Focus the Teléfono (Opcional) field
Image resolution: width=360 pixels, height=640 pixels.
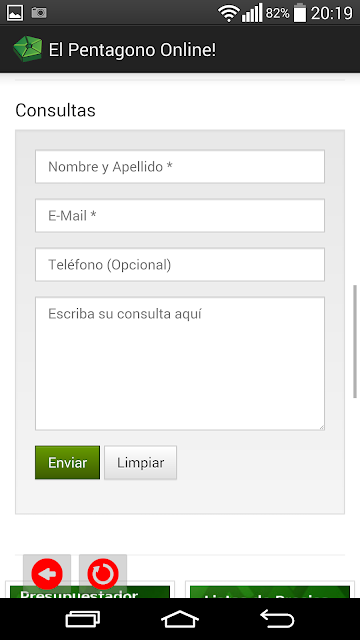[x=180, y=264]
